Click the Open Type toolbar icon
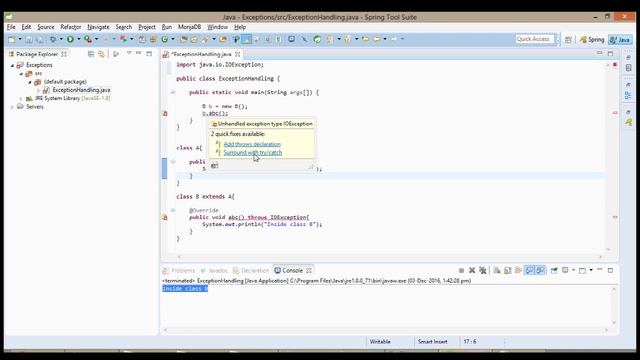This screenshot has width=640, height=360. 184,39
